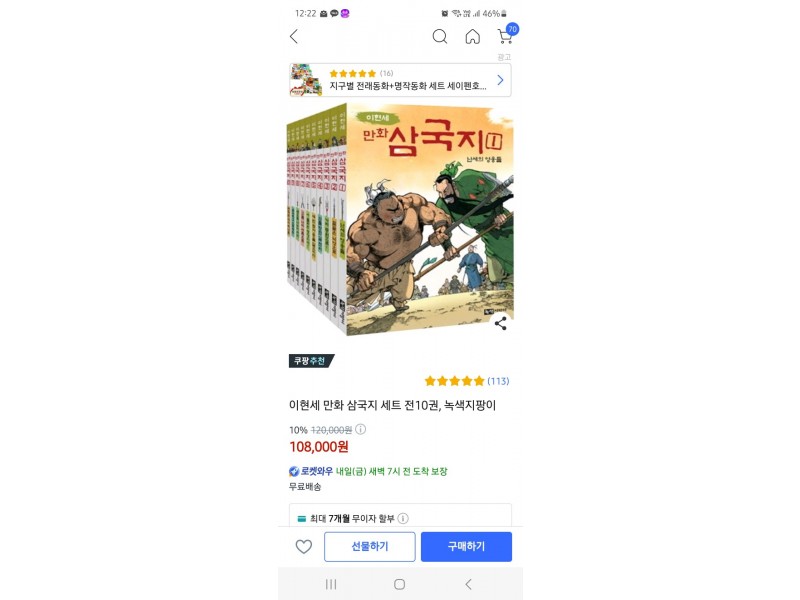Tap the Android back navigation button
Image resolution: width=800 pixels, height=600 pixels.
click(x=468, y=584)
